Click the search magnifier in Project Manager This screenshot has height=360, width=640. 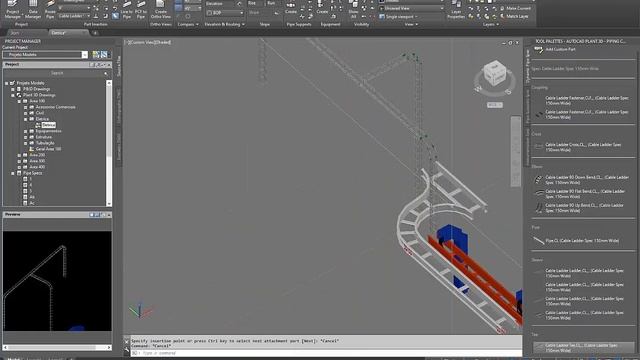[x=106, y=73]
